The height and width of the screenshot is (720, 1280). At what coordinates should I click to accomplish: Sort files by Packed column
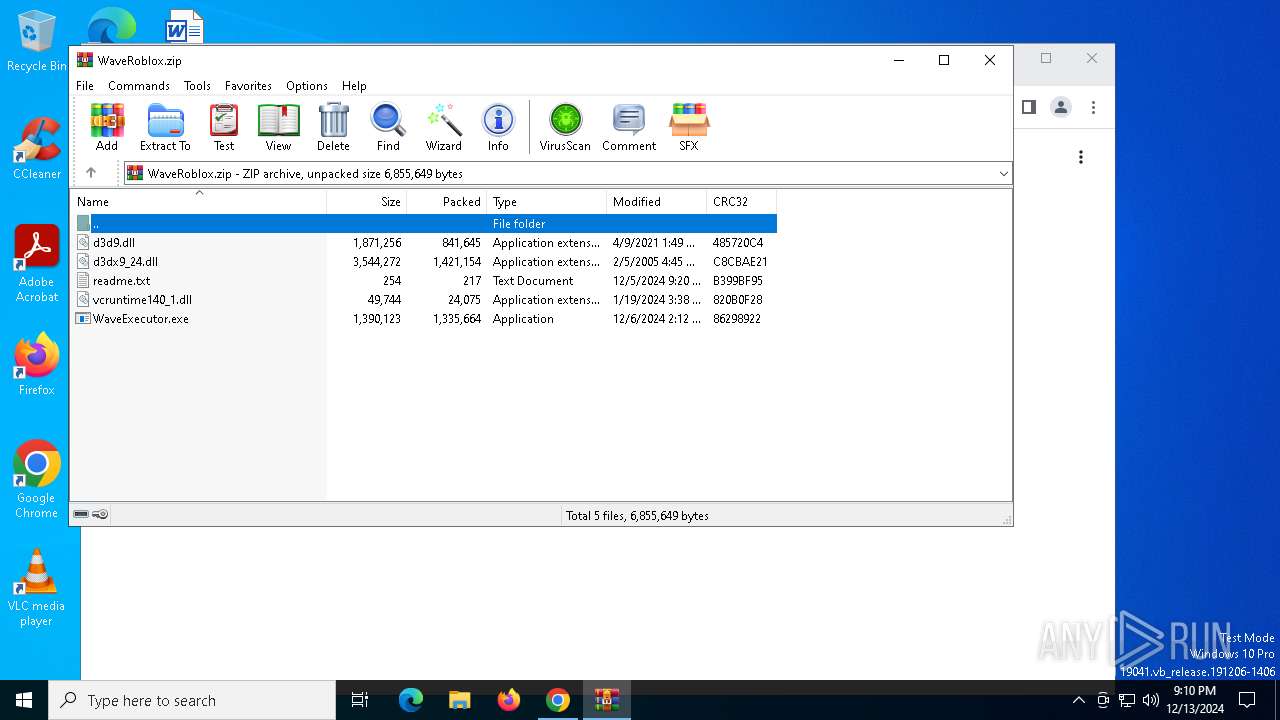click(446, 202)
